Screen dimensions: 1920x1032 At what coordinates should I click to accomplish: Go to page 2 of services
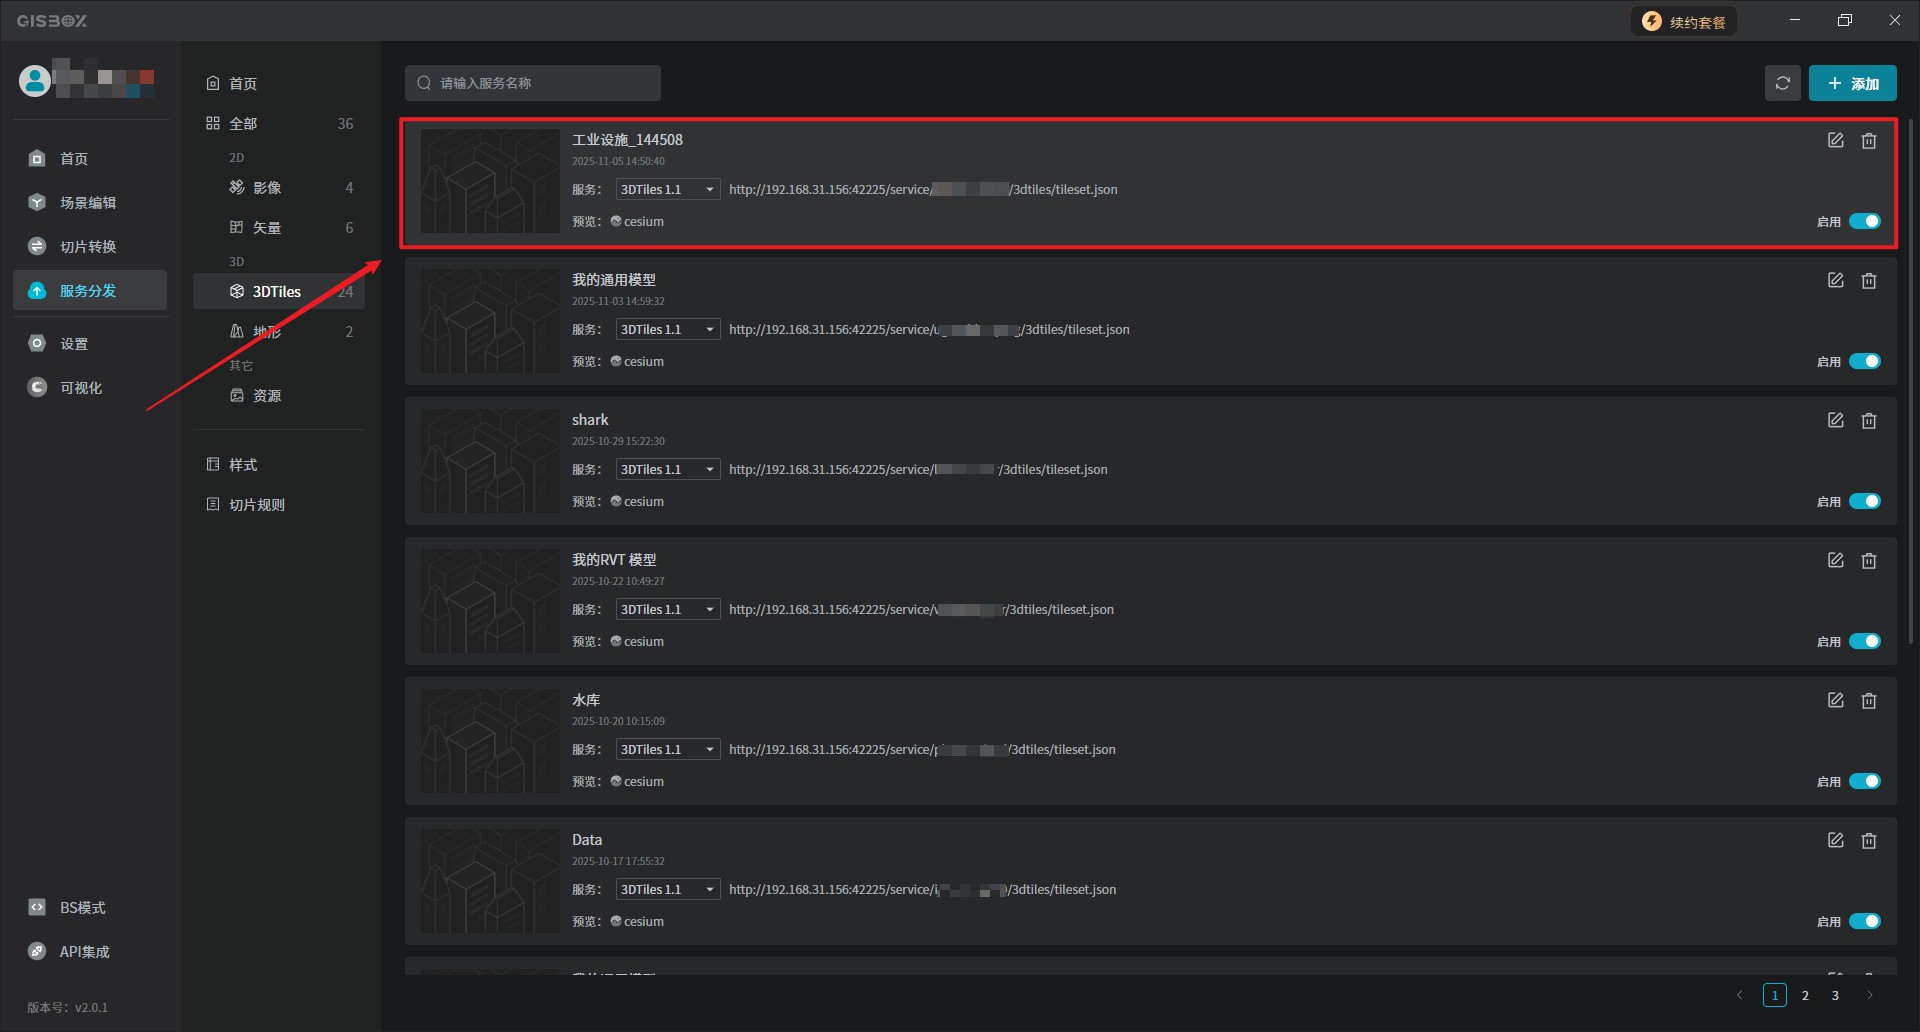click(1805, 995)
